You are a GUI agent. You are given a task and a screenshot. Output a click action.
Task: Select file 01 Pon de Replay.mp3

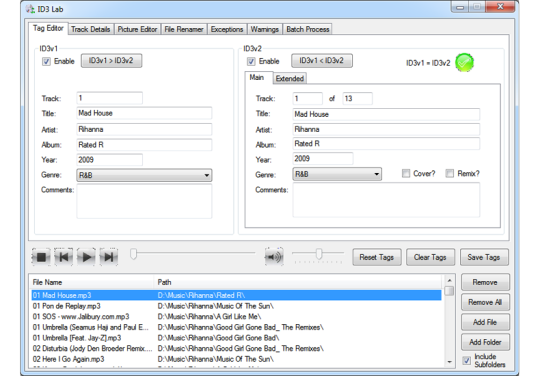tap(236, 306)
